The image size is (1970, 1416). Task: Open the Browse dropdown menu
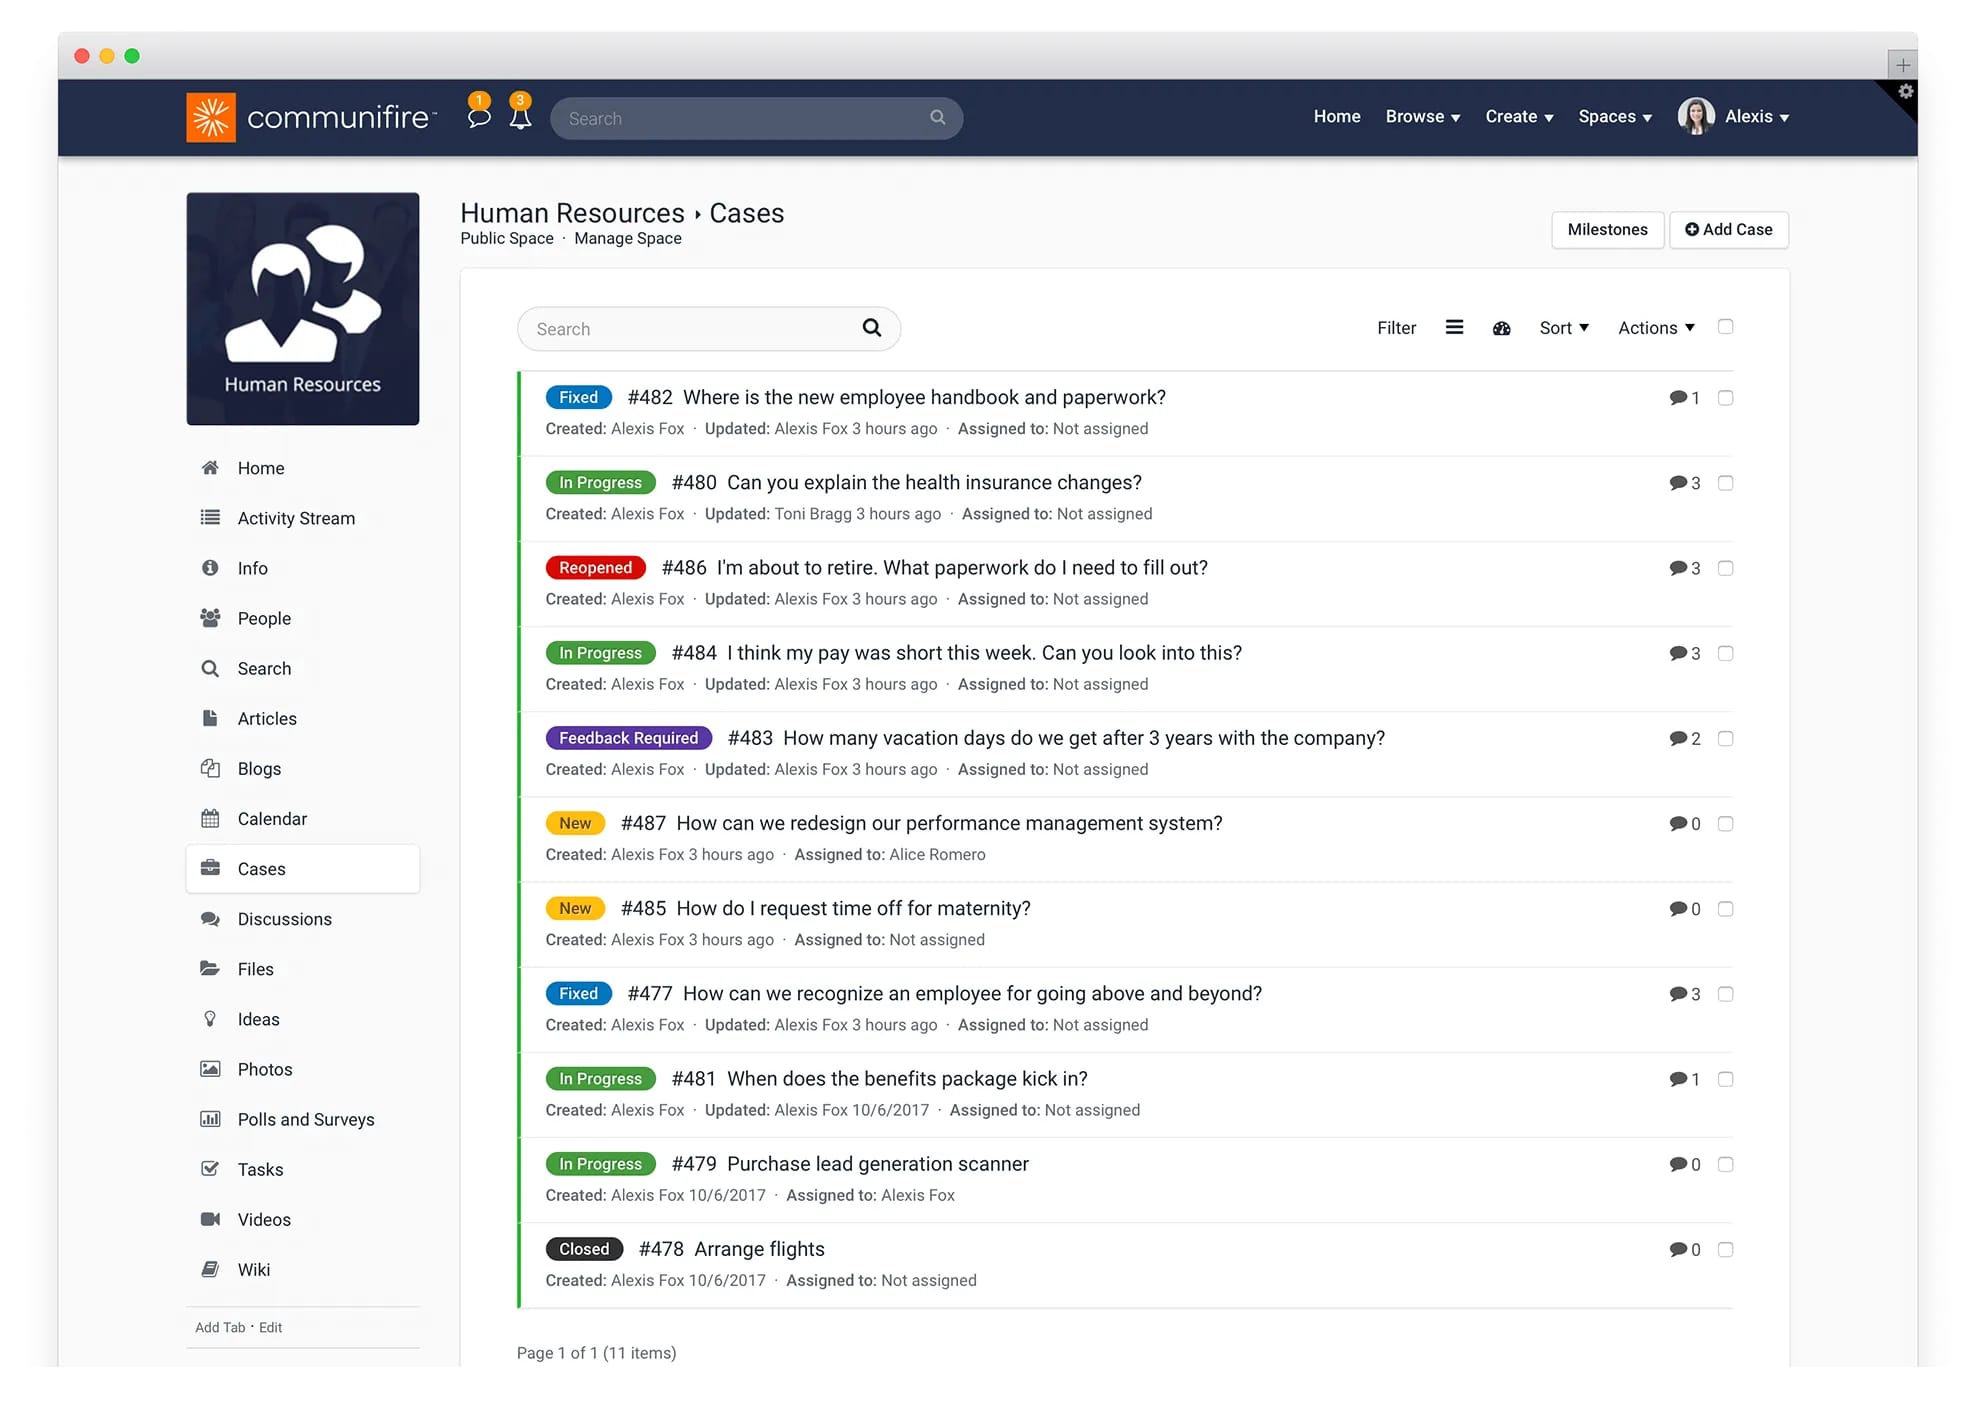1422,116
